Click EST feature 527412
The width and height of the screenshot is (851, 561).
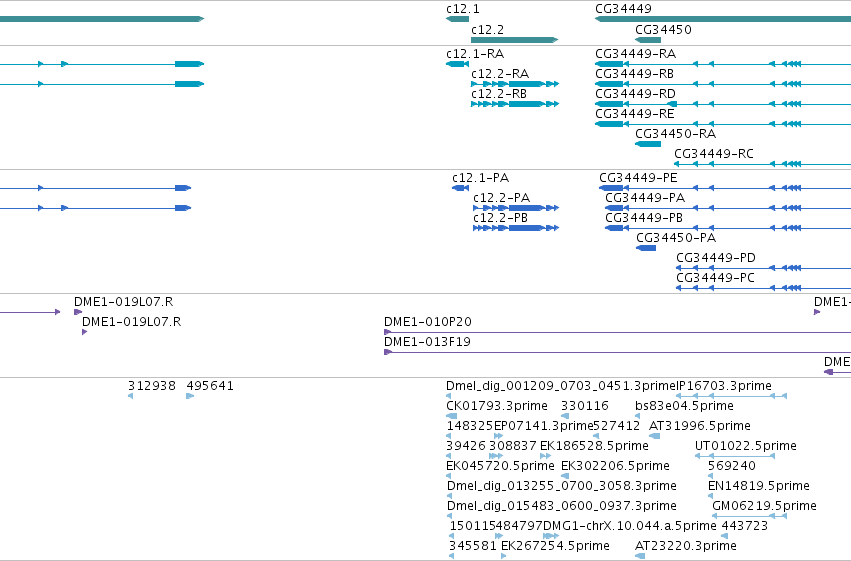(x=617, y=427)
